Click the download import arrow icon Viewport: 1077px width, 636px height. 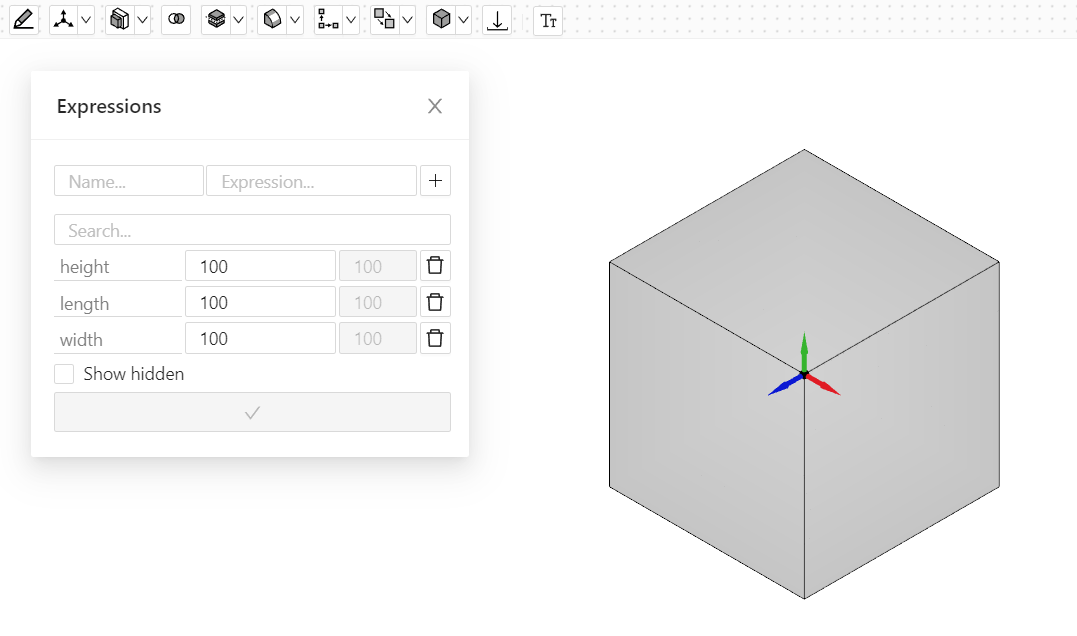pyautogui.click(x=497, y=19)
